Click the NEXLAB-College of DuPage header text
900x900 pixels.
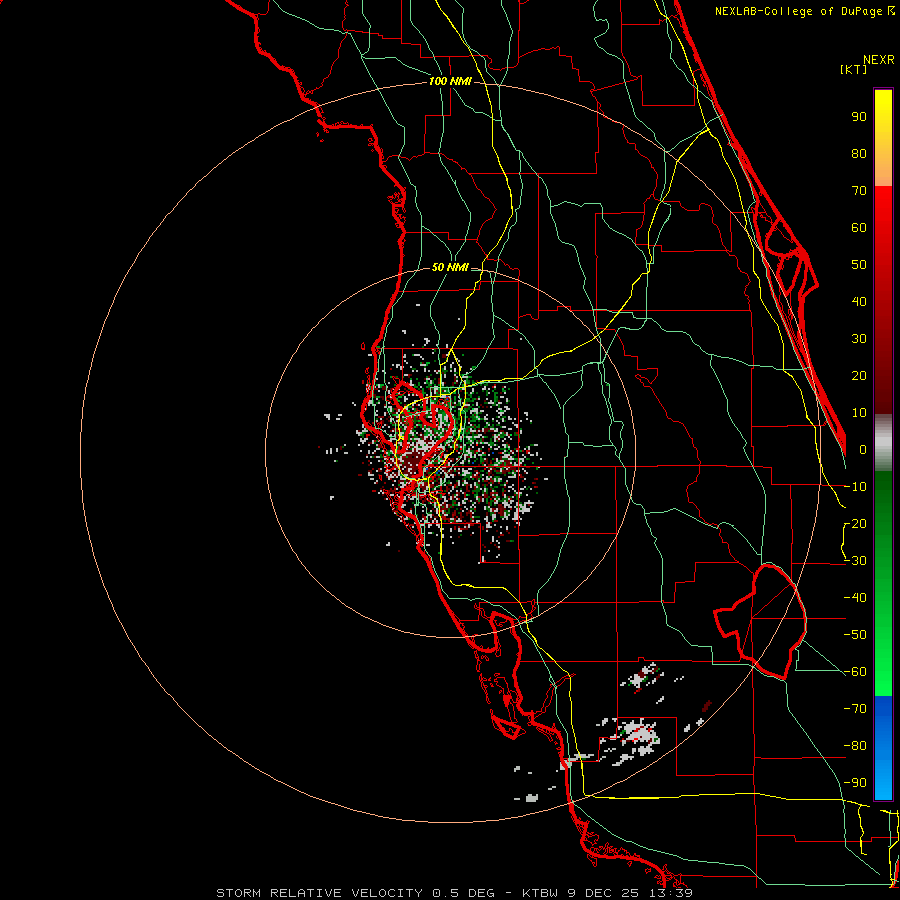click(x=798, y=11)
